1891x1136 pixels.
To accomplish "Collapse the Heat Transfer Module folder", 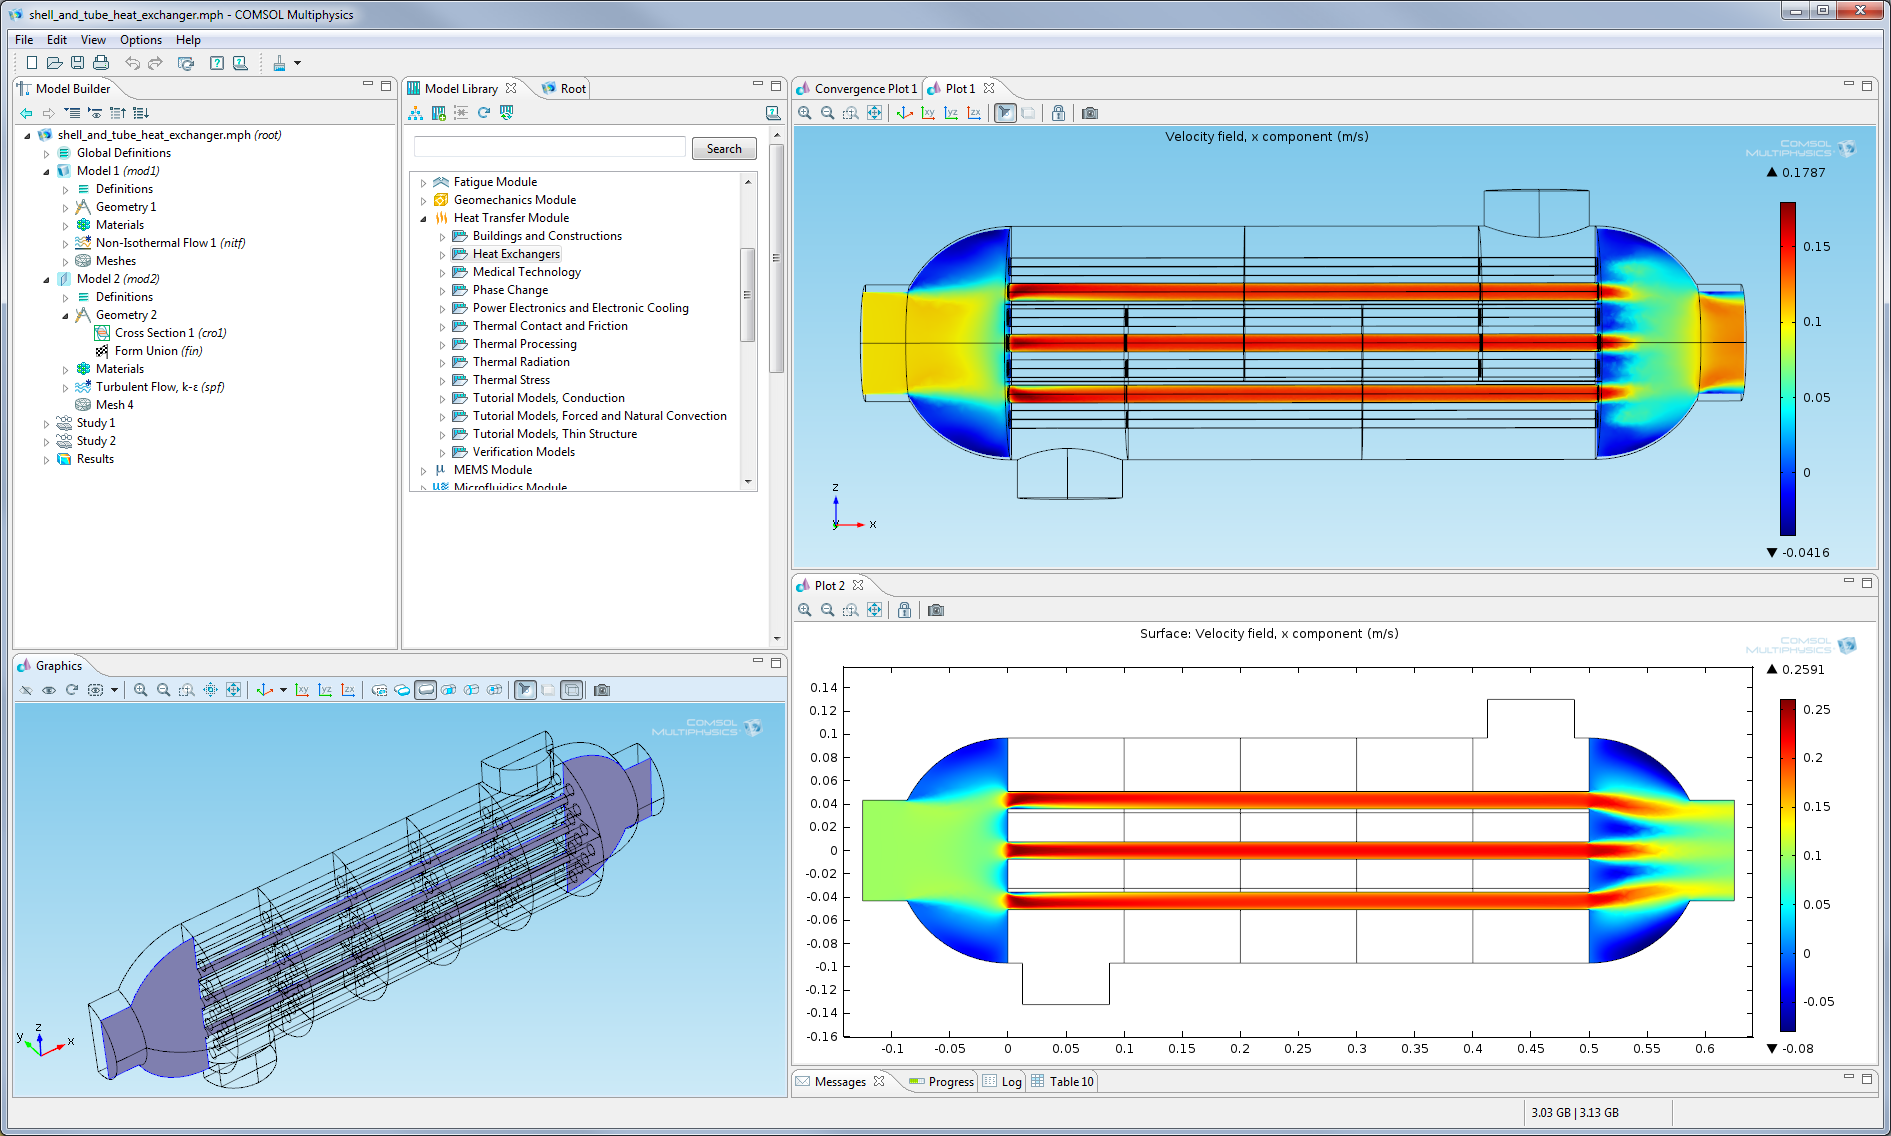I will coord(423,219).
